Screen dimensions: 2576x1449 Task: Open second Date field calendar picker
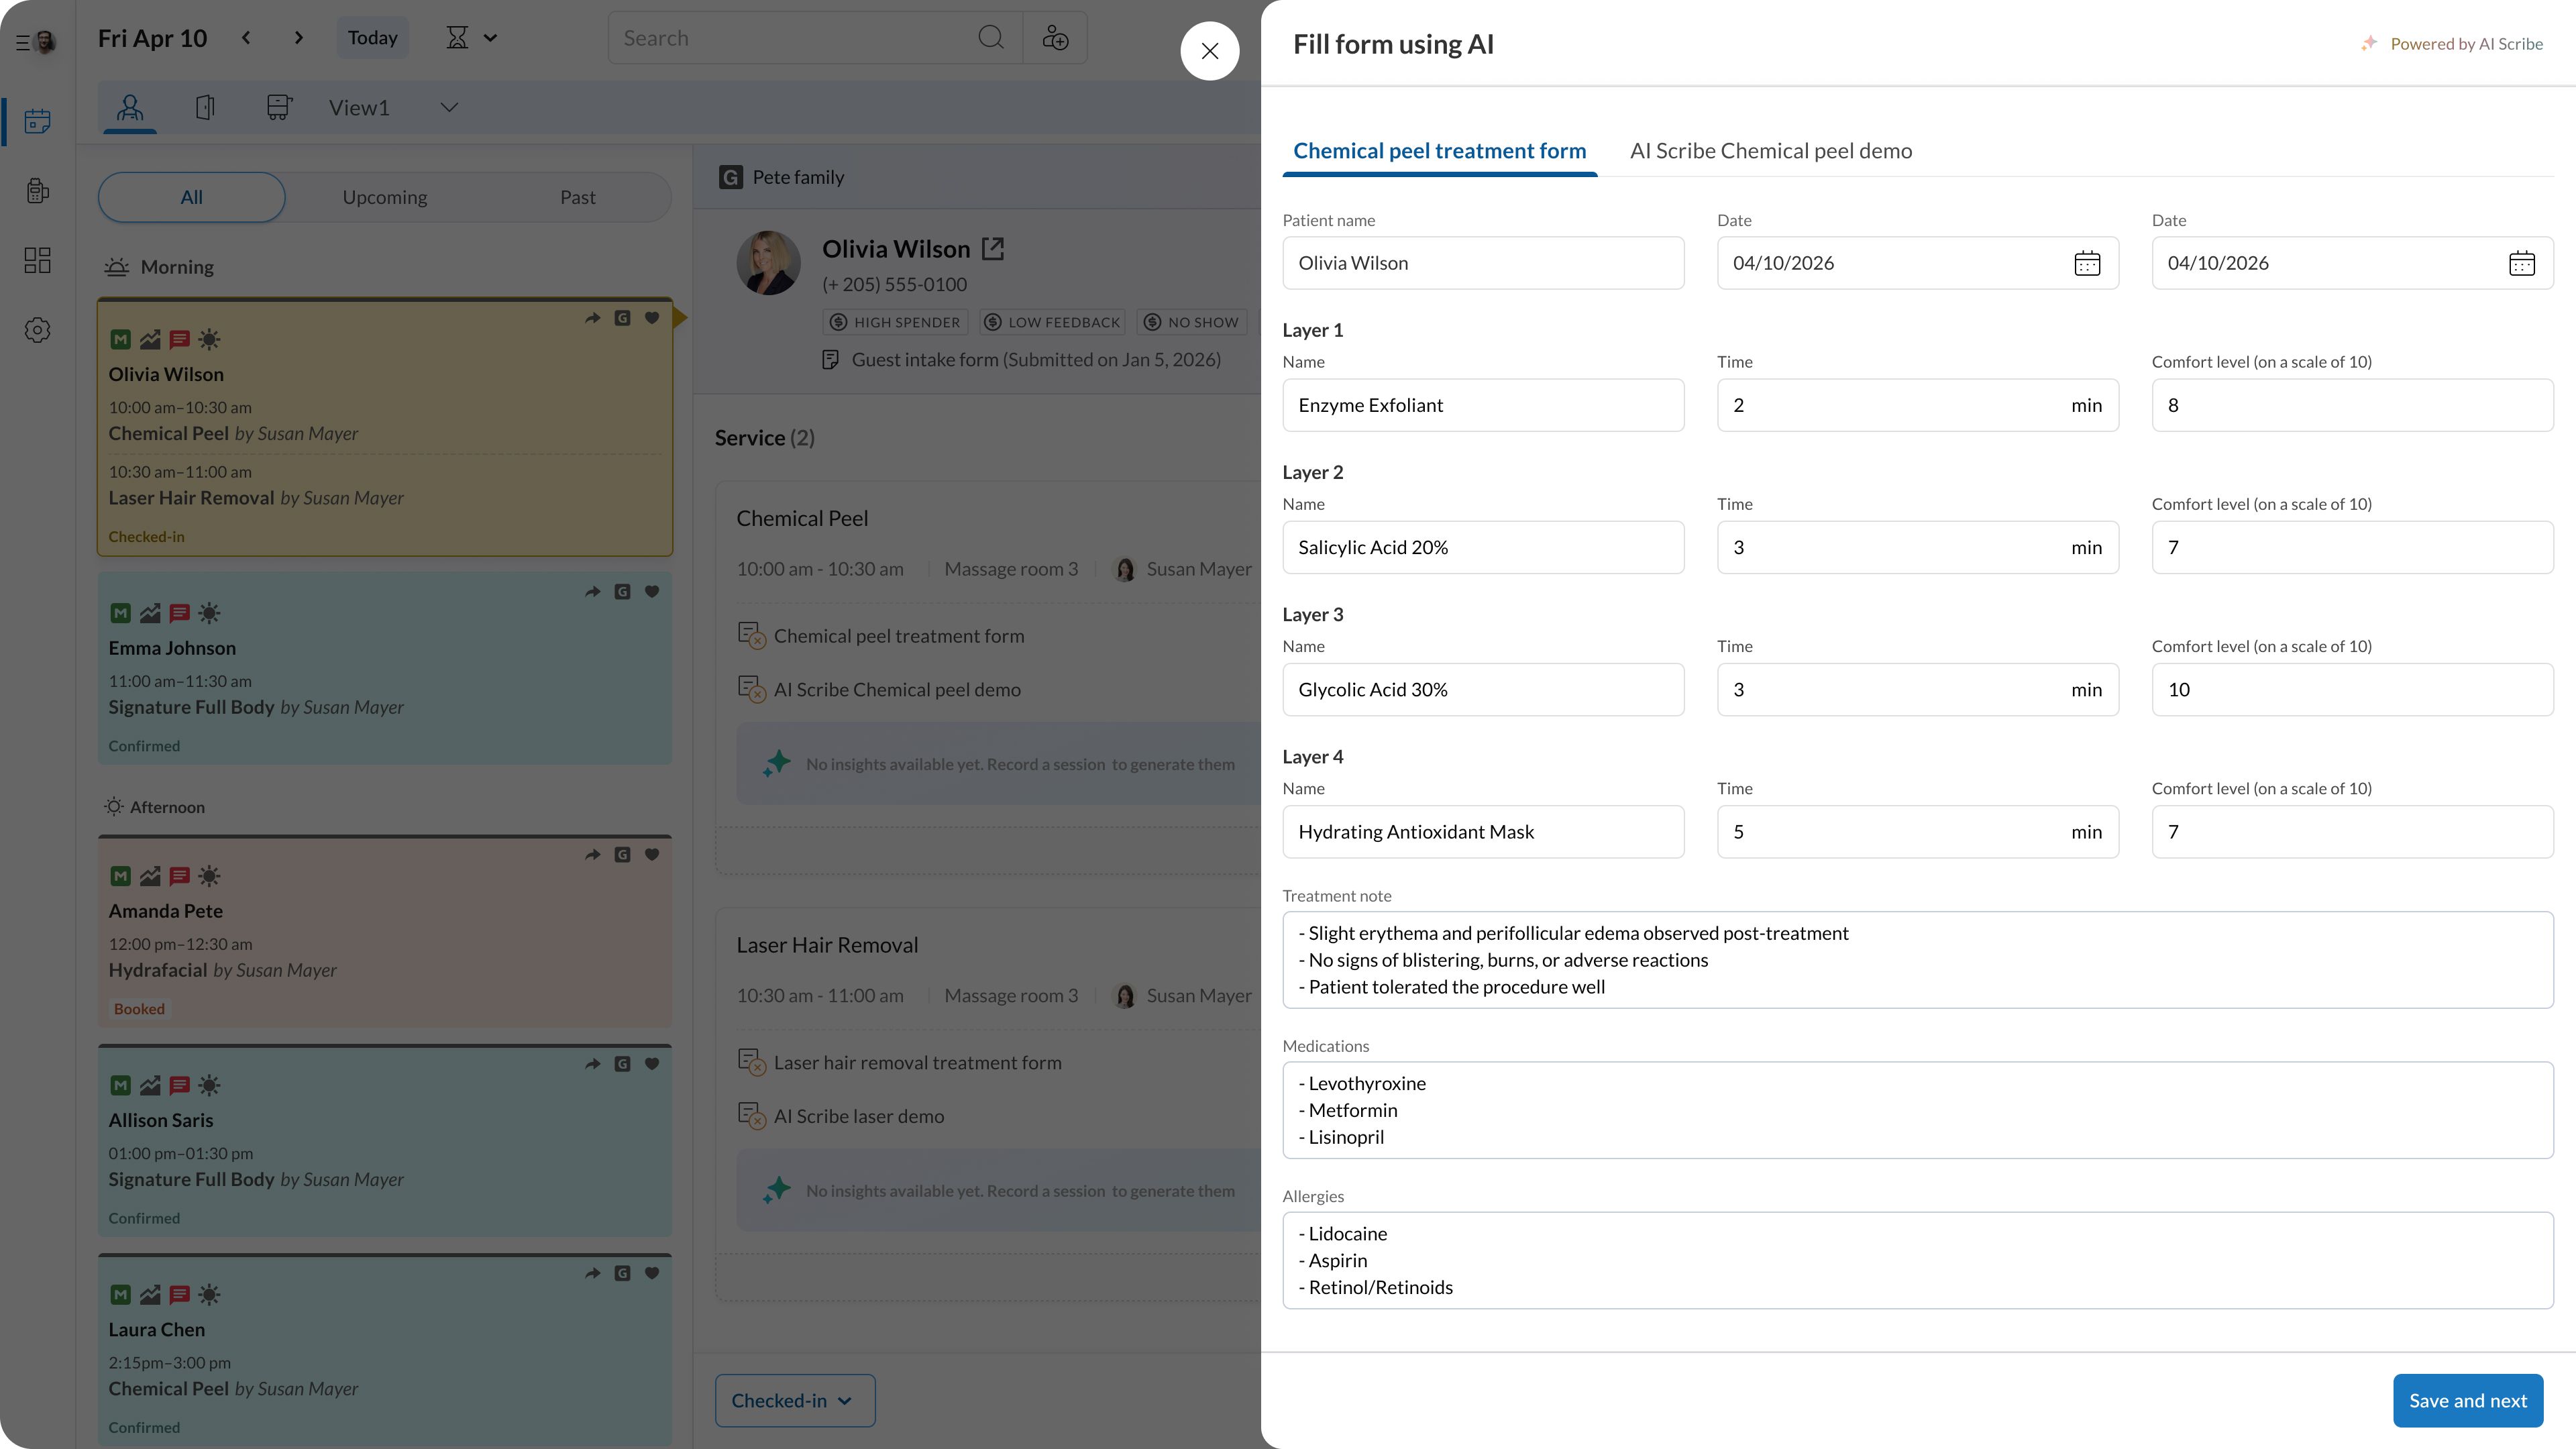pyautogui.click(x=2521, y=264)
